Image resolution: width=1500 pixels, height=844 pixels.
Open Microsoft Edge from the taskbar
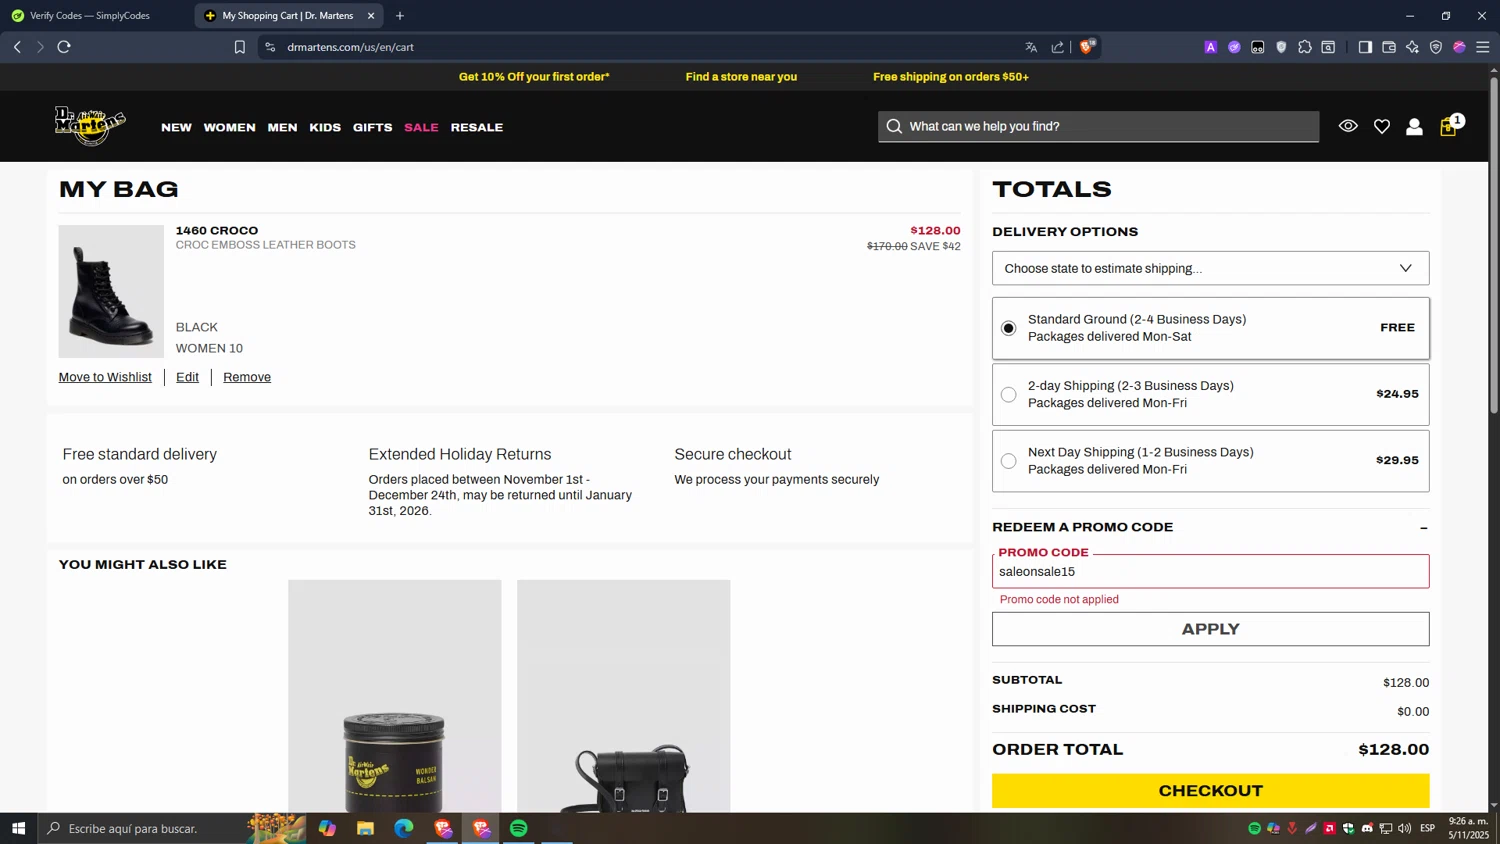click(x=404, y=828)
